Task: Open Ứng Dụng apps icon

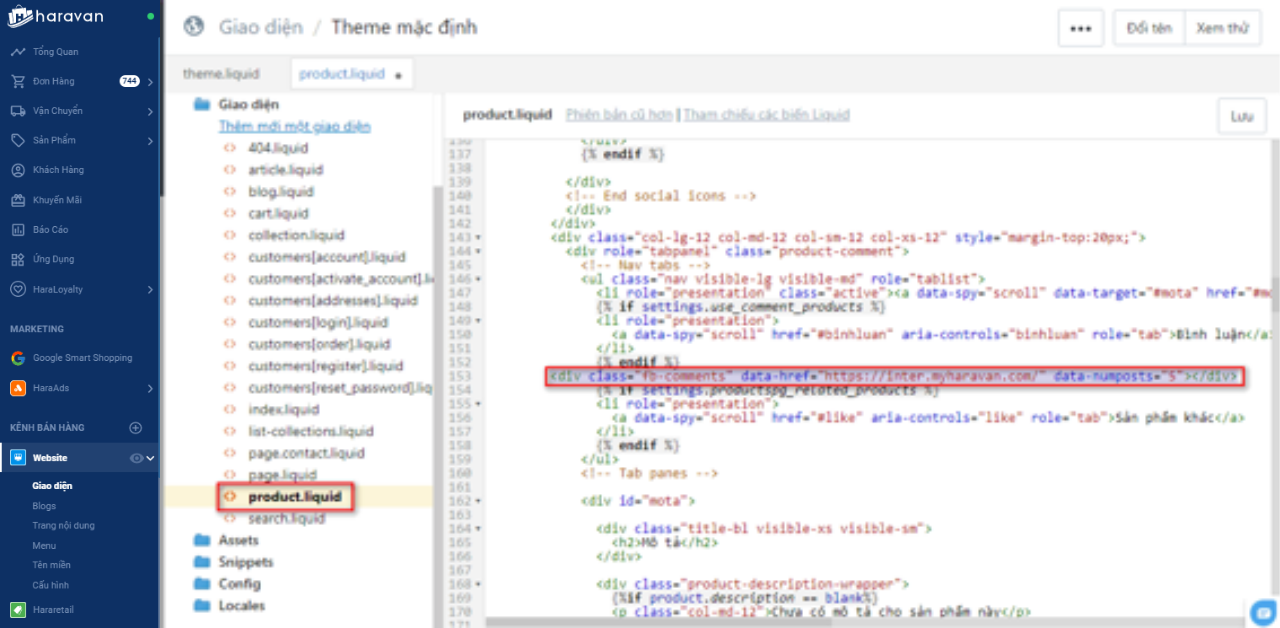Action: pyautogui.click(x=17, y=259)
